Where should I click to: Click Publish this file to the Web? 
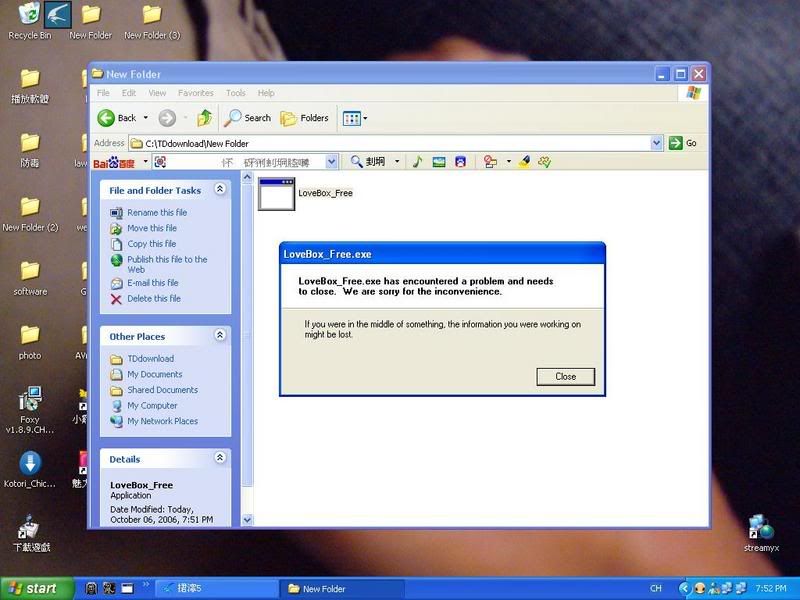167,264
